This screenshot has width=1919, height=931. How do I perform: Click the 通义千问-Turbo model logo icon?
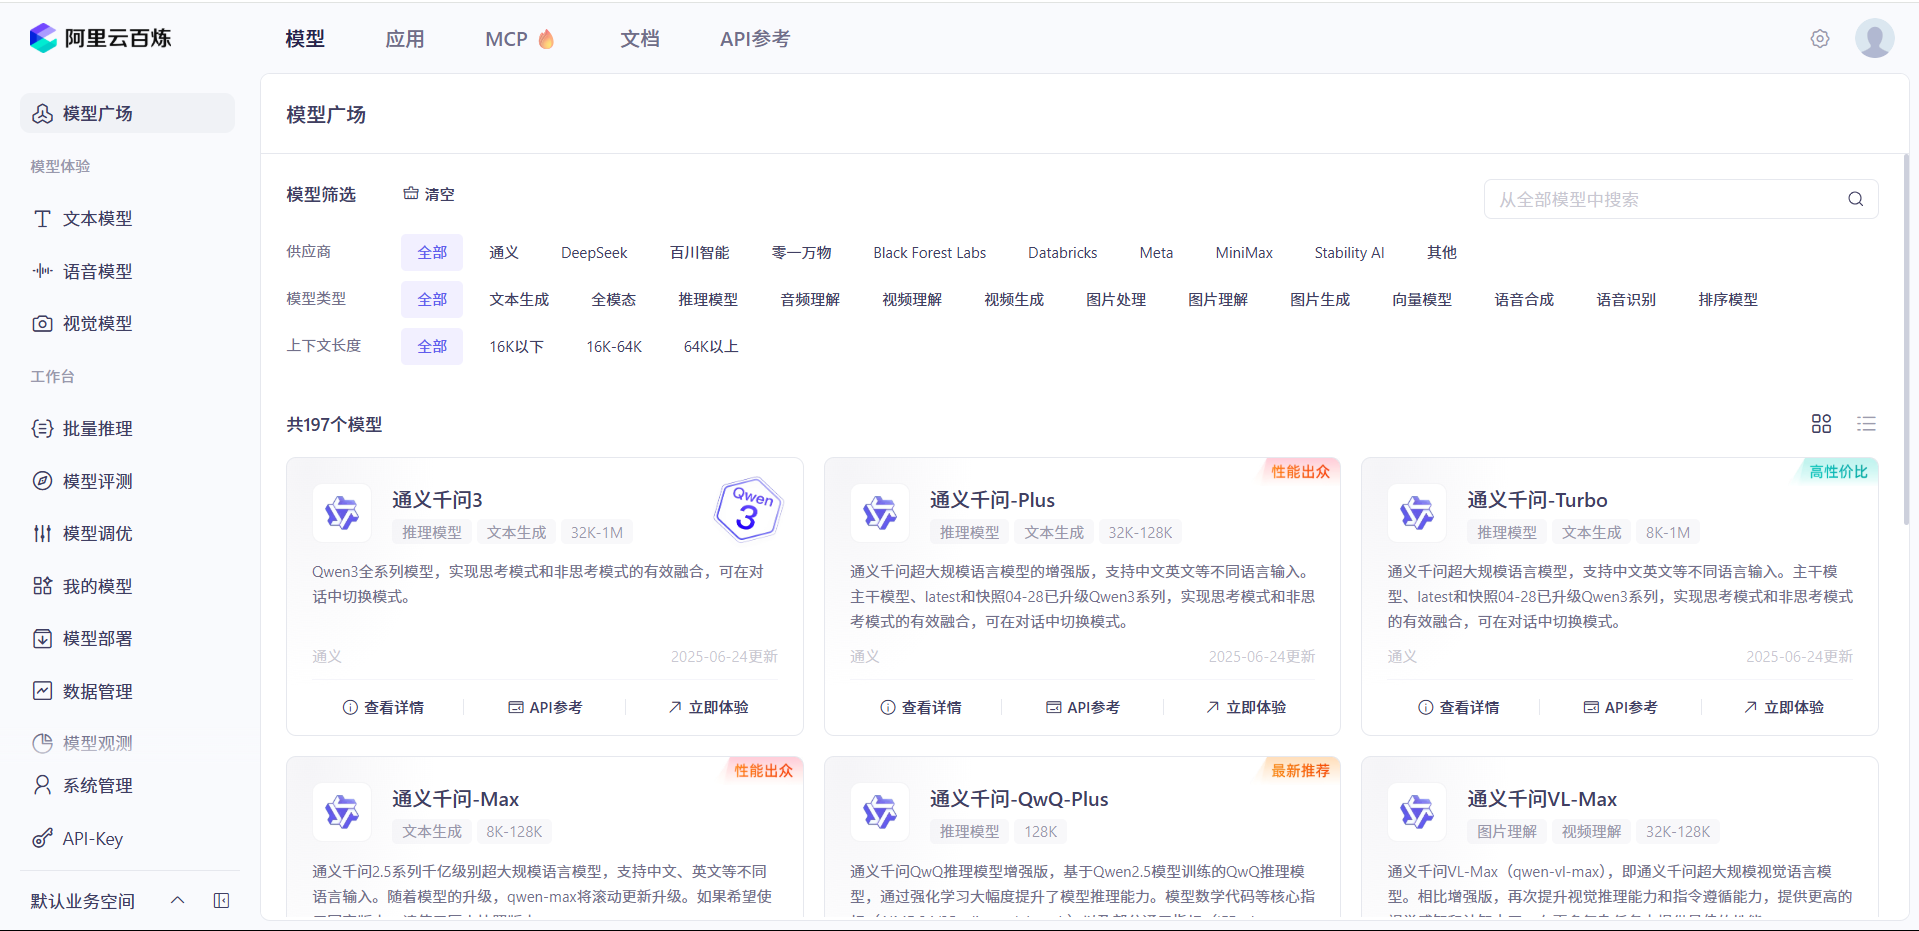(1417, 513)
